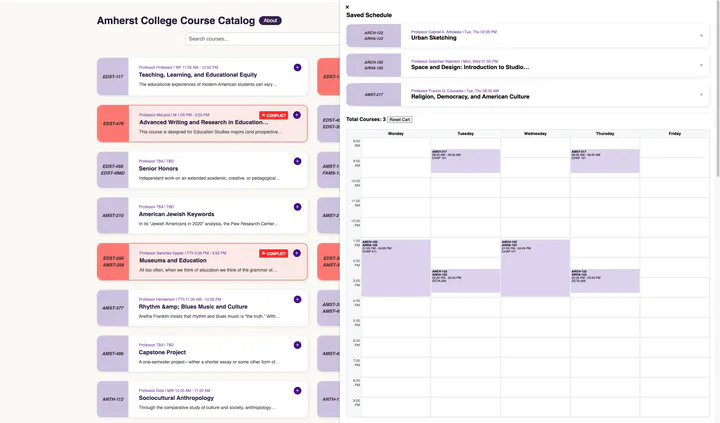This screenshot has height=423, width=720.
Task: Close the Saved Schedule panel
Action: (x=347, y=7)
